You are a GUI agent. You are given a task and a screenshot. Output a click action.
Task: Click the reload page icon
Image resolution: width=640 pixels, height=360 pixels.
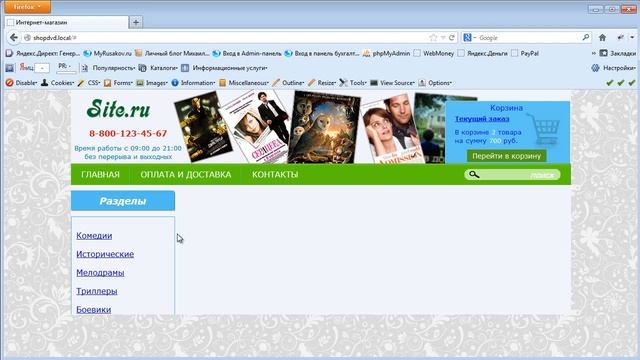452,38
